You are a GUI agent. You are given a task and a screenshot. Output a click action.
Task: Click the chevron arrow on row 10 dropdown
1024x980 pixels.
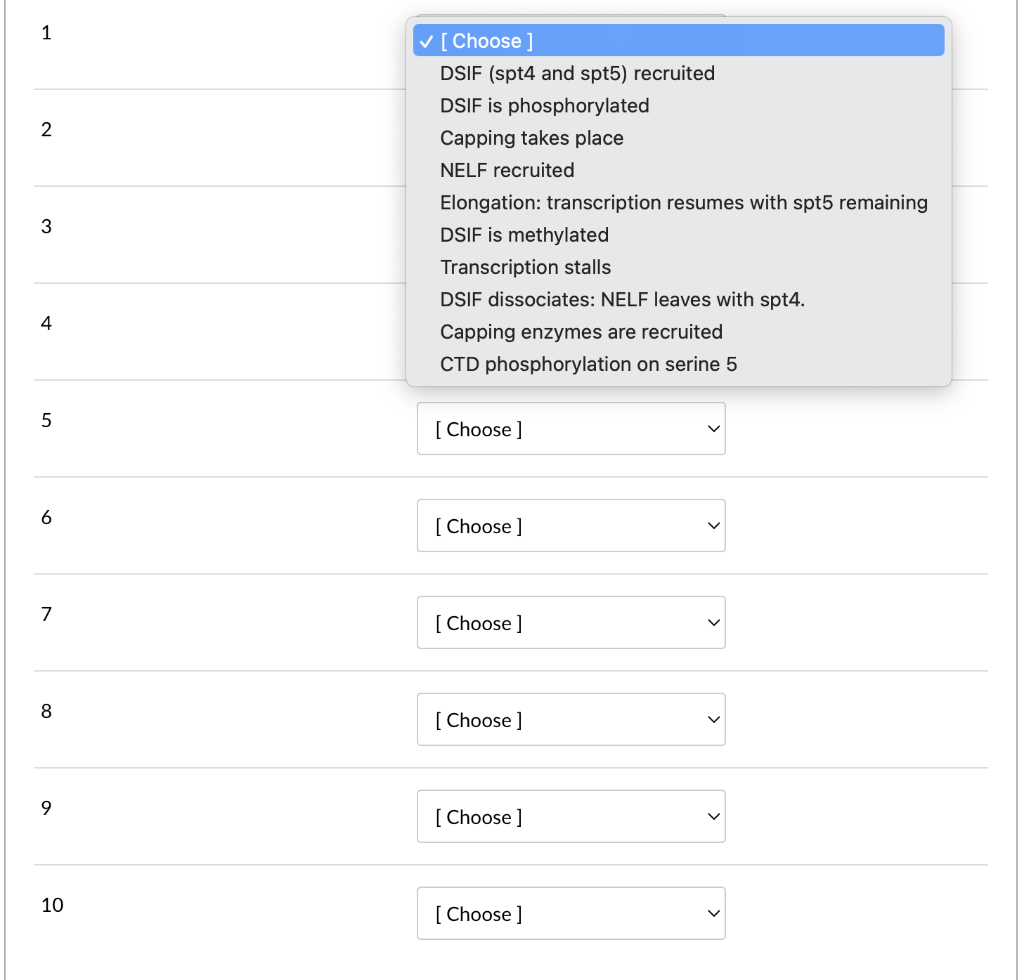point(714,913)
